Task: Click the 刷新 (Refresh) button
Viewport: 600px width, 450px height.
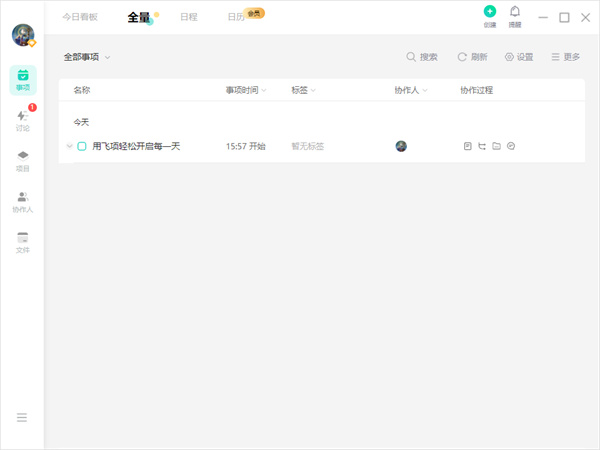Action: [x=473, y=57]
